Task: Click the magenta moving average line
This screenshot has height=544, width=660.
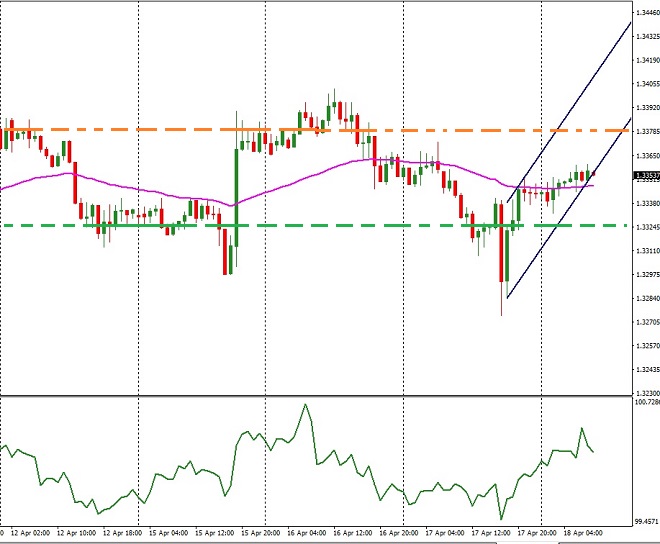Action: tap(295, 182)
